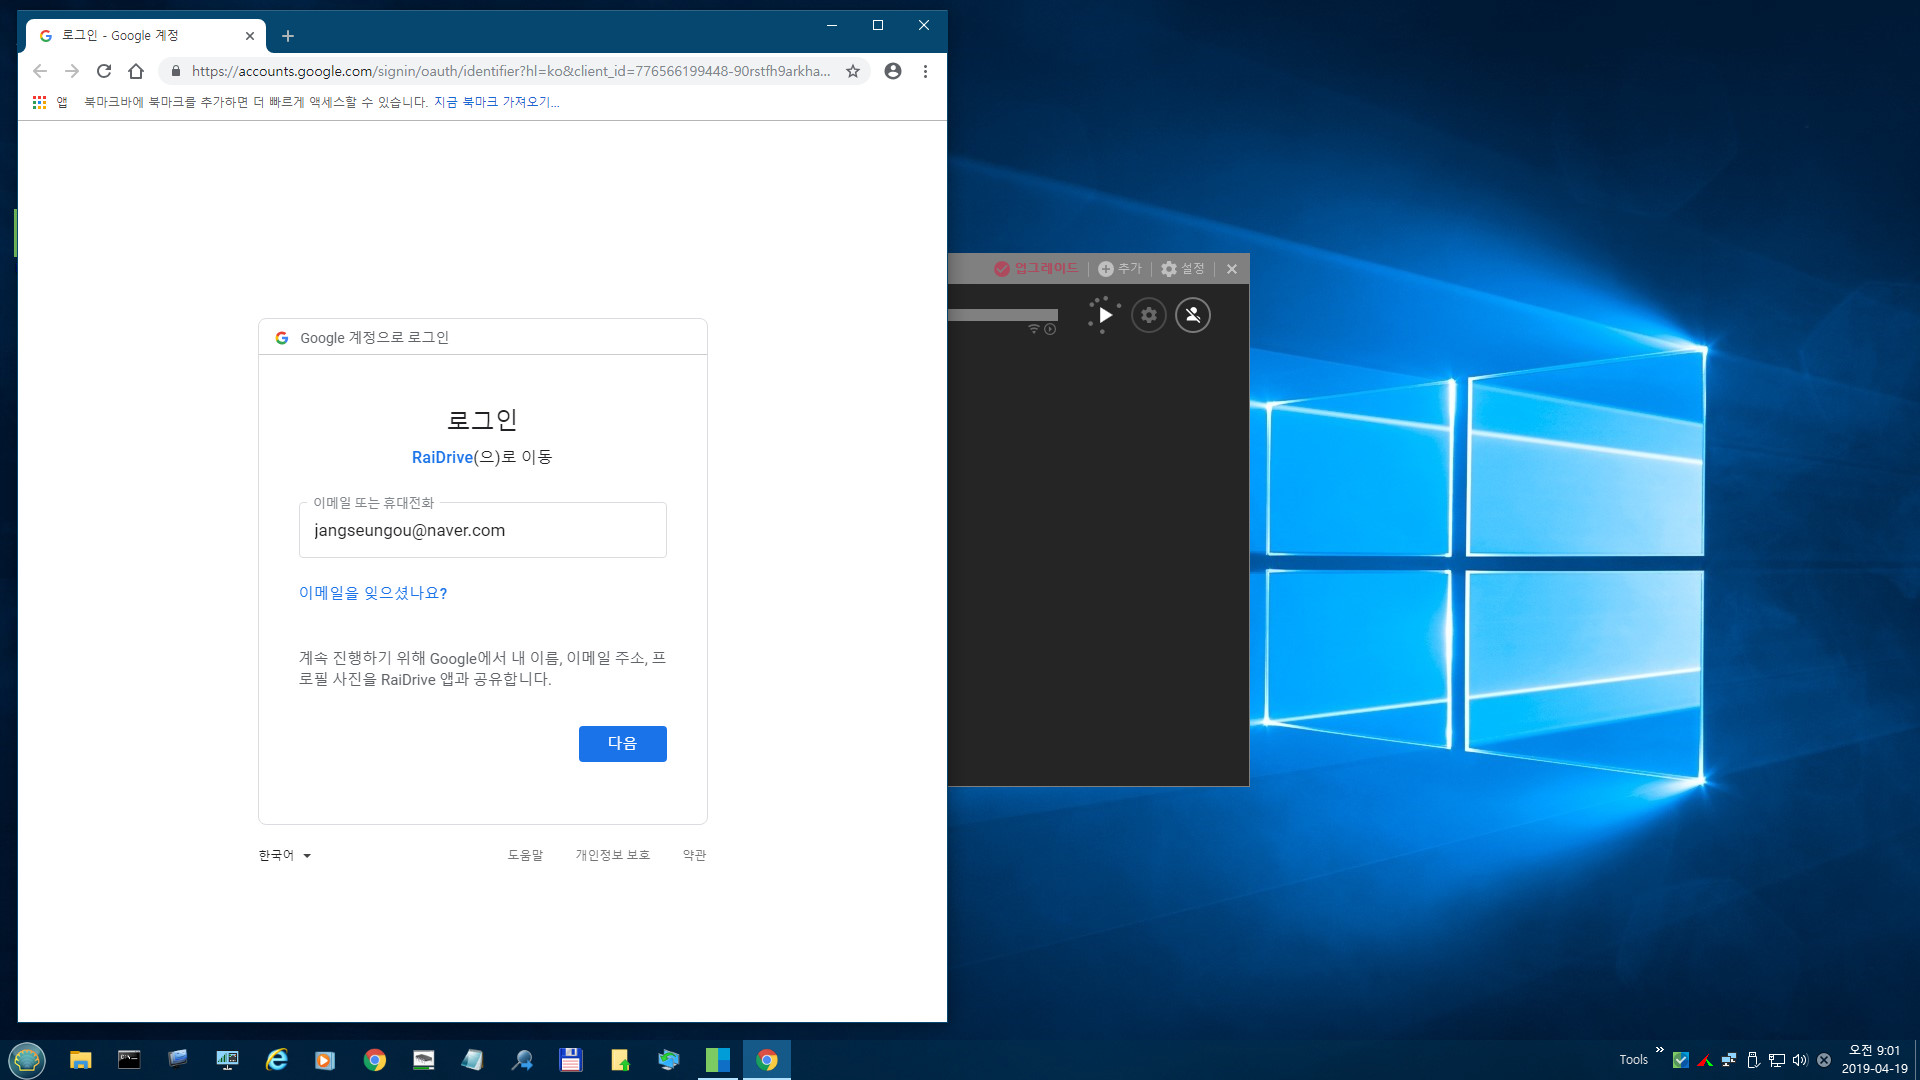Close the 로그인 - Google 계정 tab
Viewport: 1920px width, 1080px height.
point(250,36)
